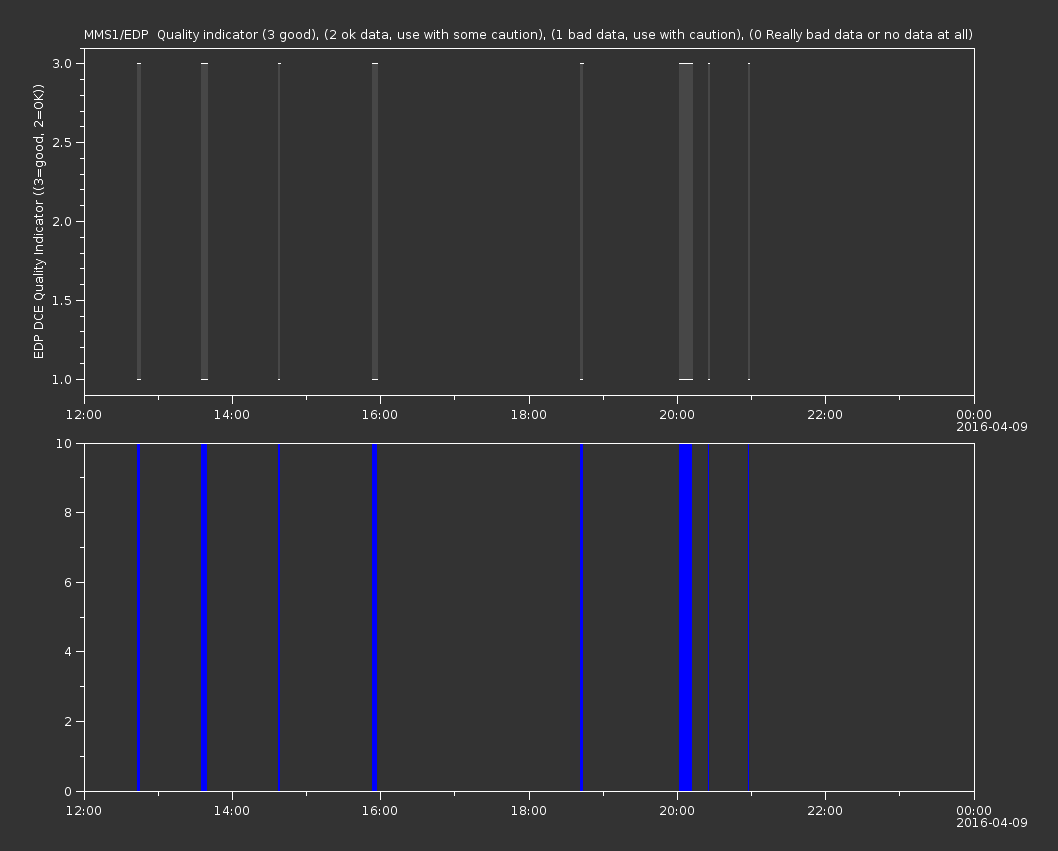Click the 8 tick label on bottom plot
Screen dimensions: 1058x851
coord(68,513)
